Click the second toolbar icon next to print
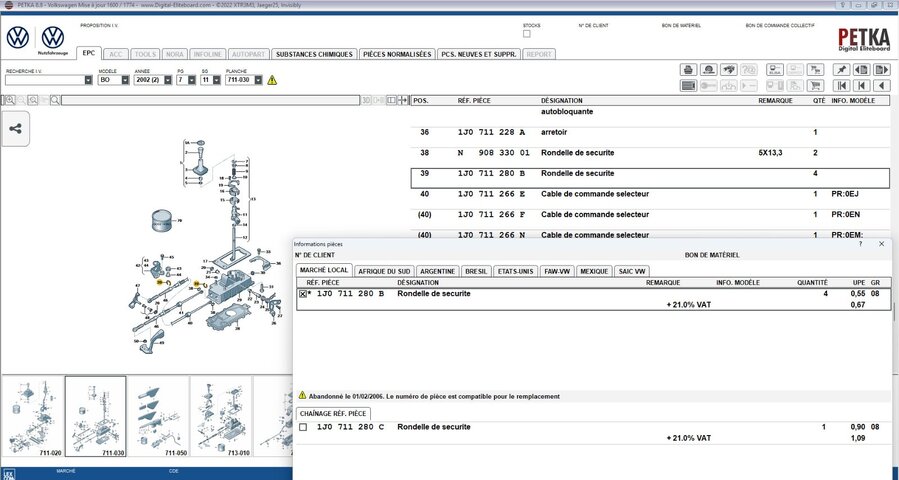 (709, 69)
